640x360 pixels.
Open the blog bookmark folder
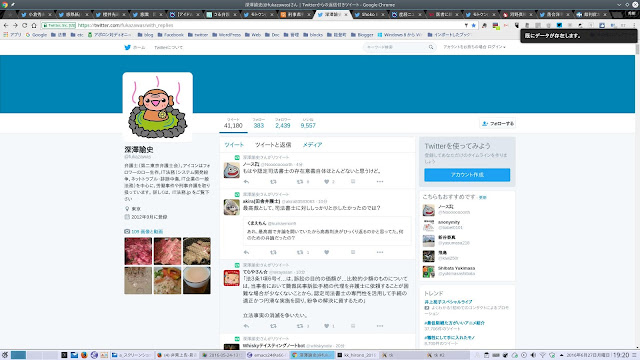pyautogui.click(x=145, y=35)
